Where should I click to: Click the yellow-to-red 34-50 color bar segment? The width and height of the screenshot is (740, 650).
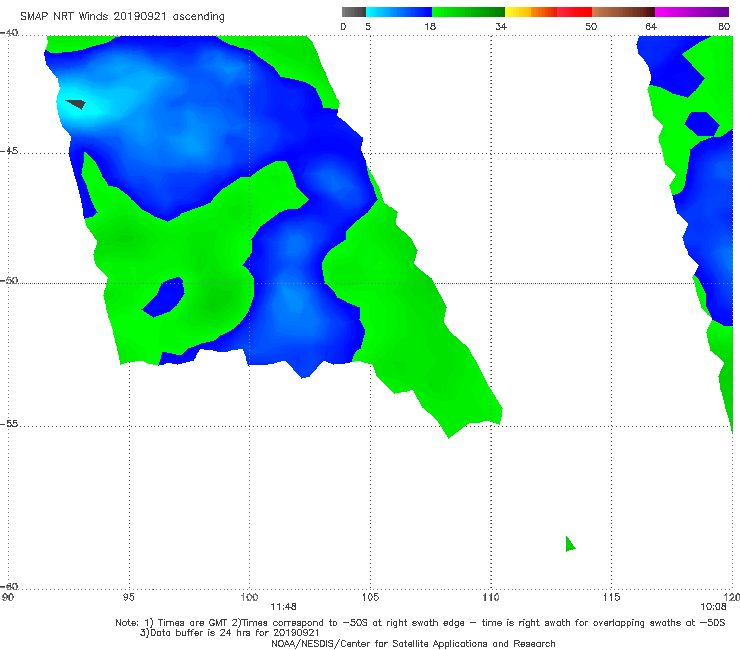pyautogui.click(x=548, y=12)
